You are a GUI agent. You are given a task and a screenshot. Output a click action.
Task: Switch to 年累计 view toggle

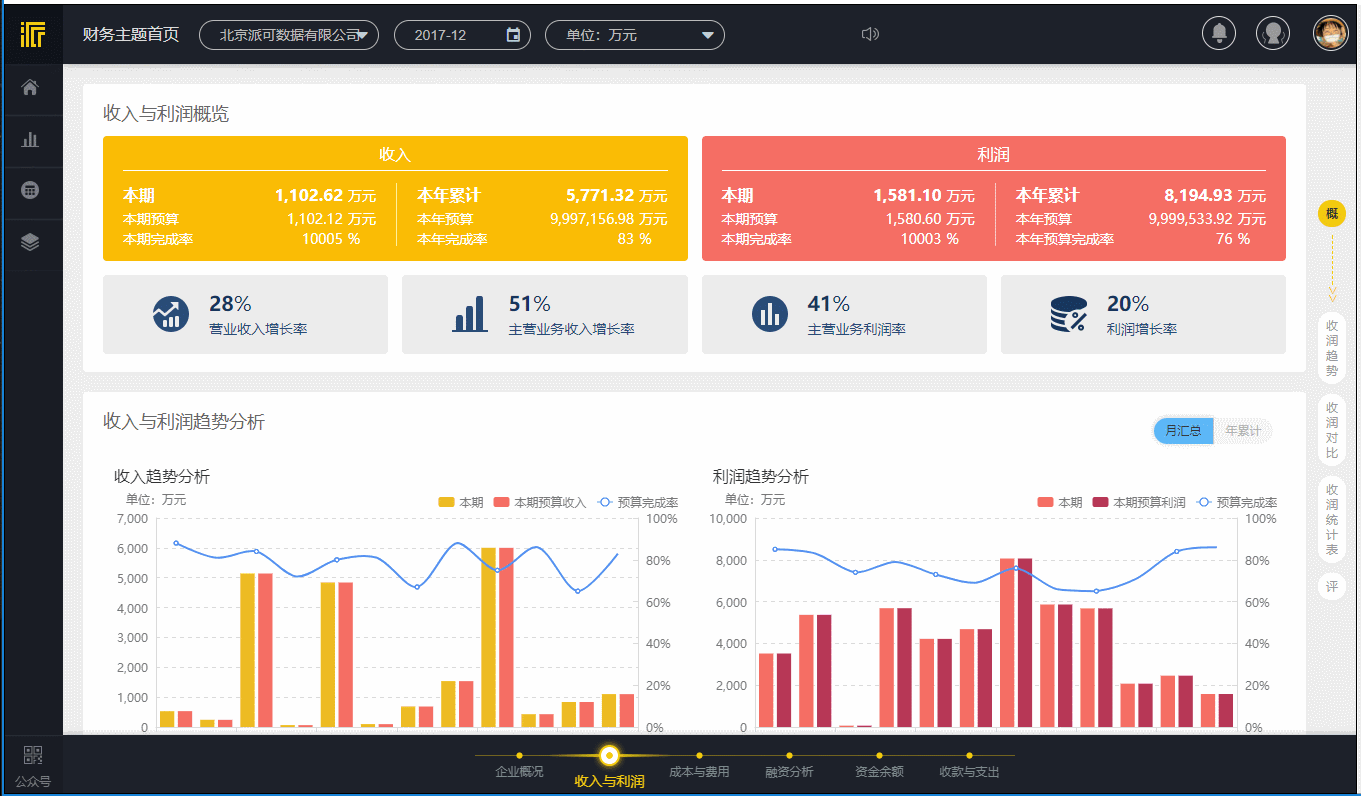pos(1242,431)
